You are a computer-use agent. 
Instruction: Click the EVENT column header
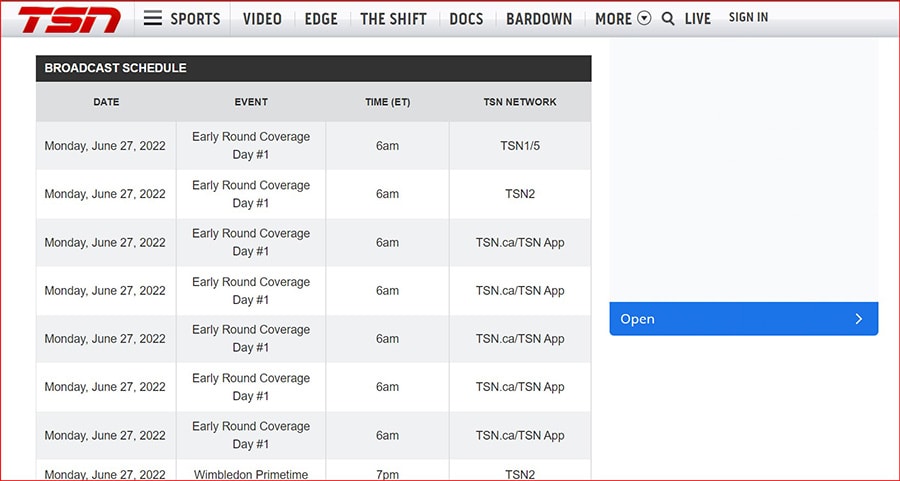[251, 102]
